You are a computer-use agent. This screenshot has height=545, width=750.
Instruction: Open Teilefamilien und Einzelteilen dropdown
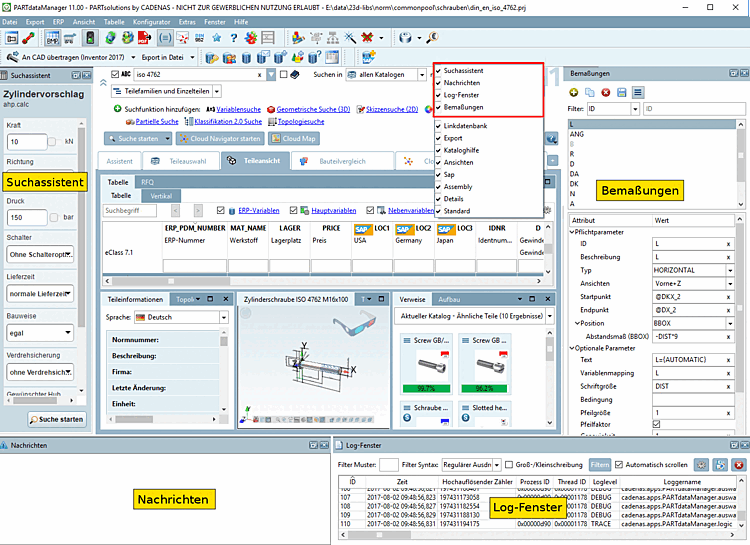[x=166, y=91]
